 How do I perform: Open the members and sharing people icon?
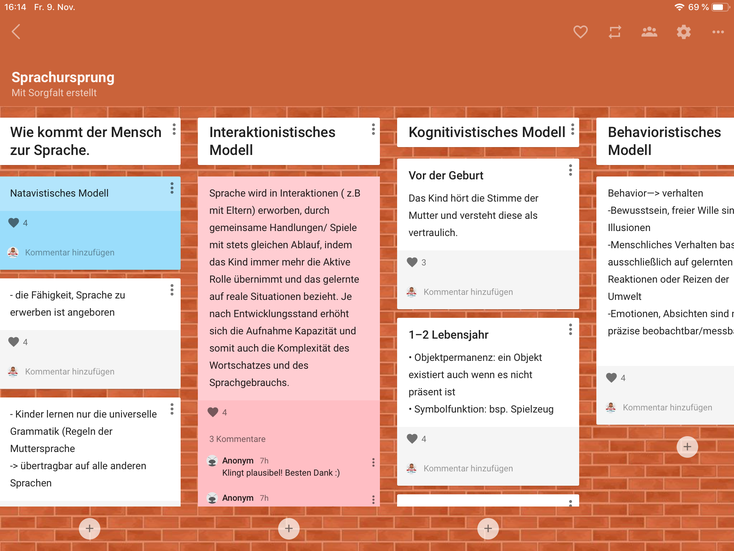click(649, 32)
